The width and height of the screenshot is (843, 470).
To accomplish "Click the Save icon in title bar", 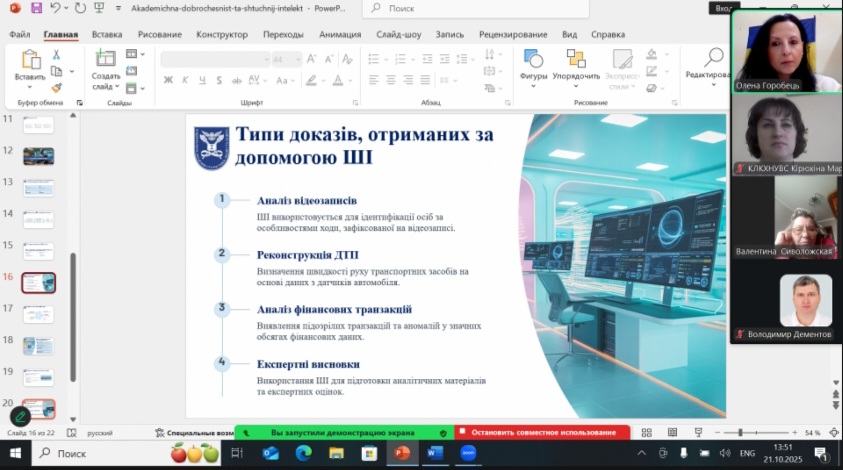I will 36,8.
